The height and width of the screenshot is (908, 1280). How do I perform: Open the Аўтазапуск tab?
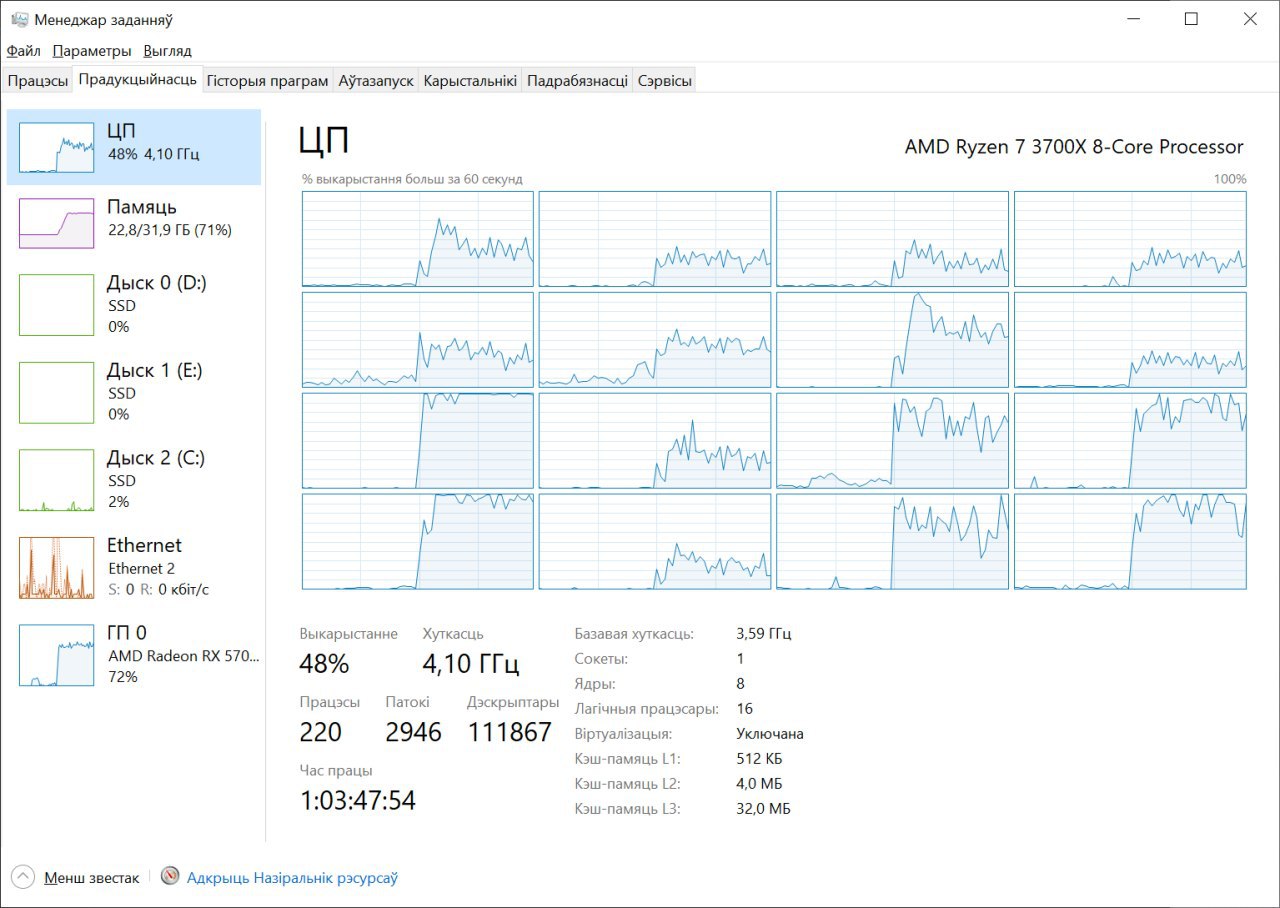[x=376, y=81]
